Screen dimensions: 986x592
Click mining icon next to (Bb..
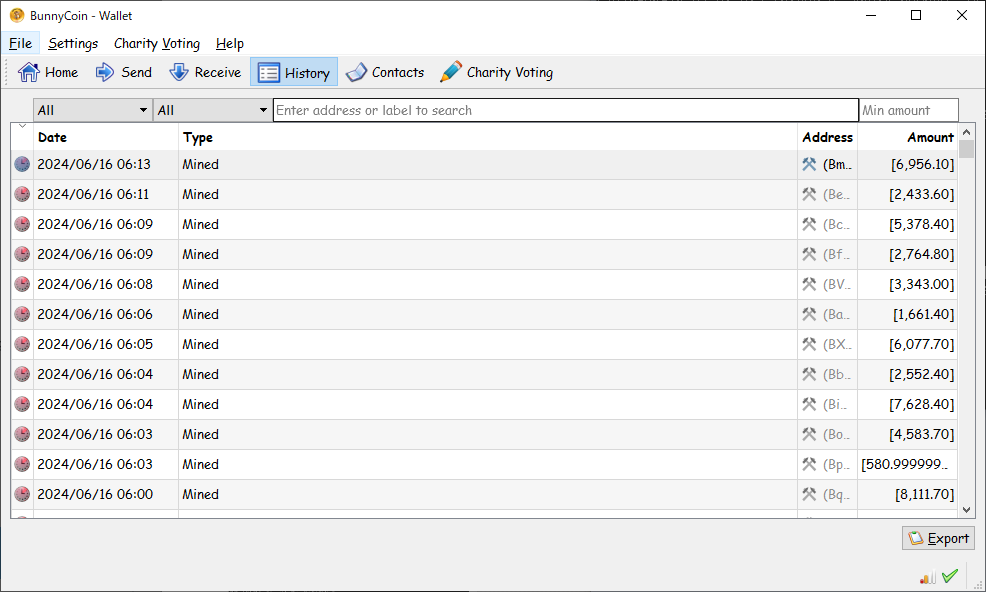coord(809,374)
